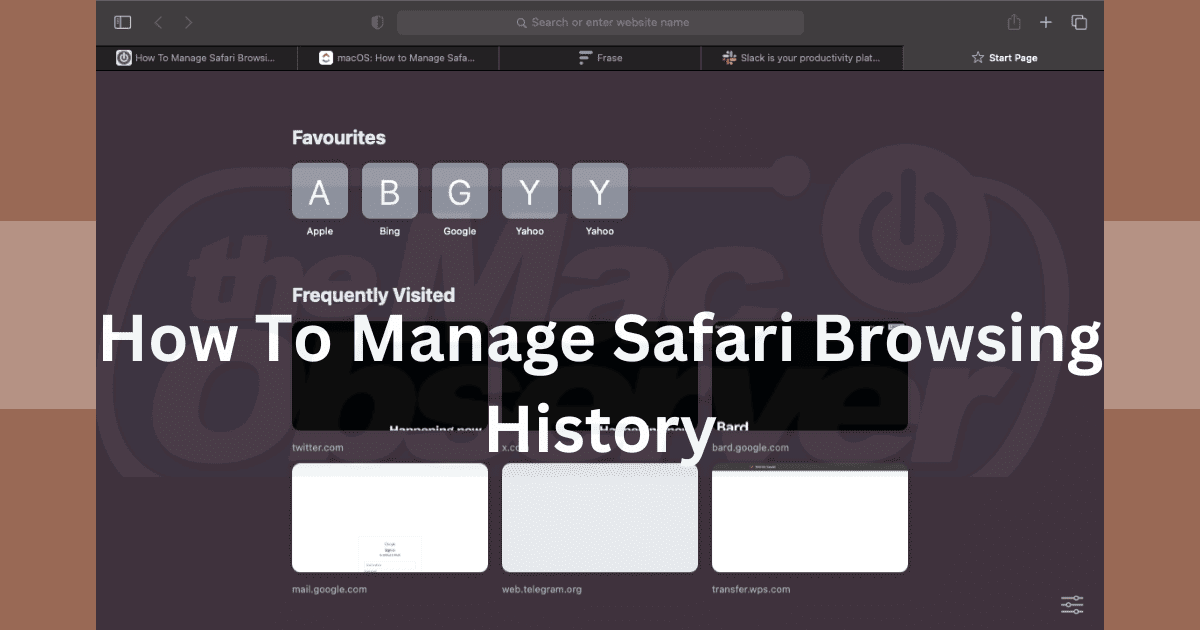Click the search or enter website field
Viewport: 1200px width, 630px height.
[x=600, y=22]
